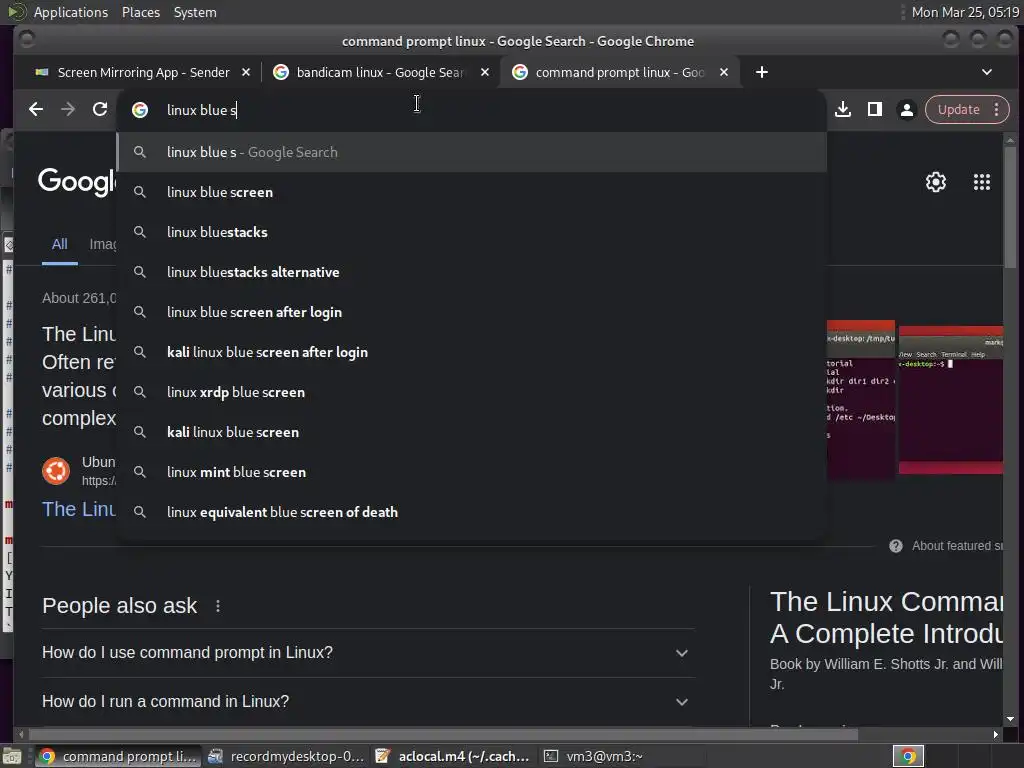Open Chrome downloads icon
The height and width of the screenshot is (768, 1024).
pos(843,110)
